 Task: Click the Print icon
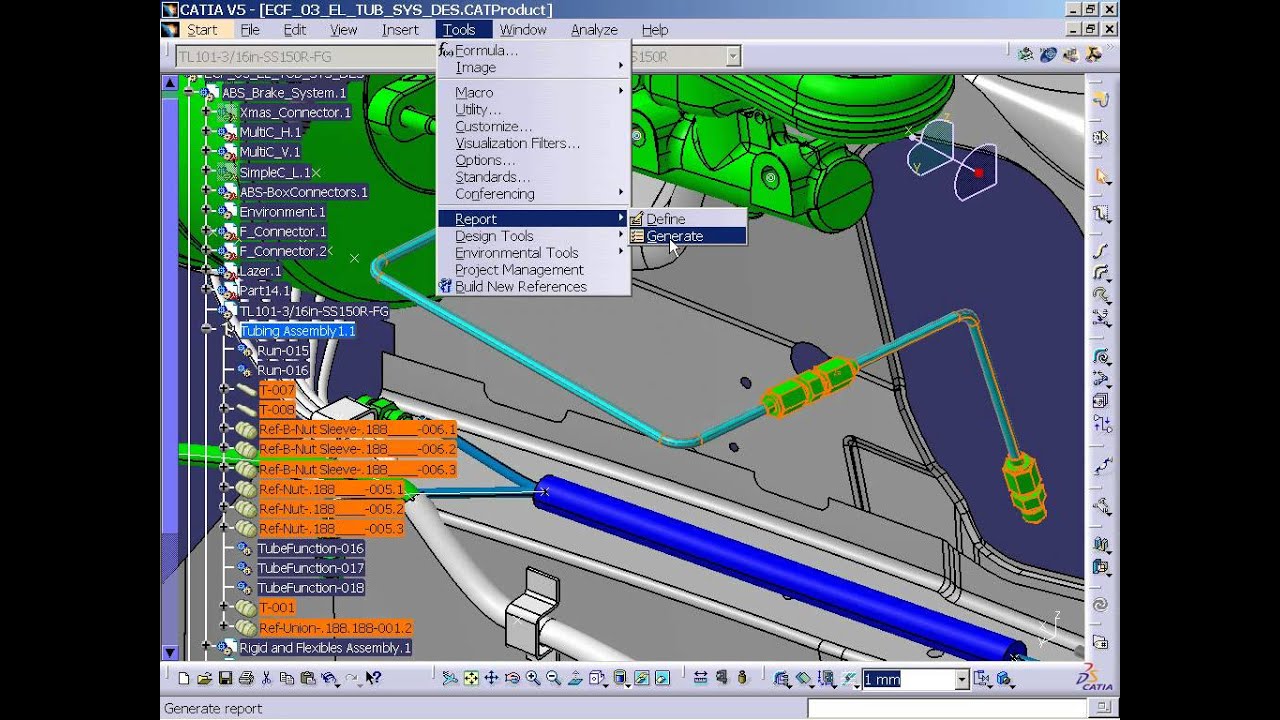tap(246, 678)
